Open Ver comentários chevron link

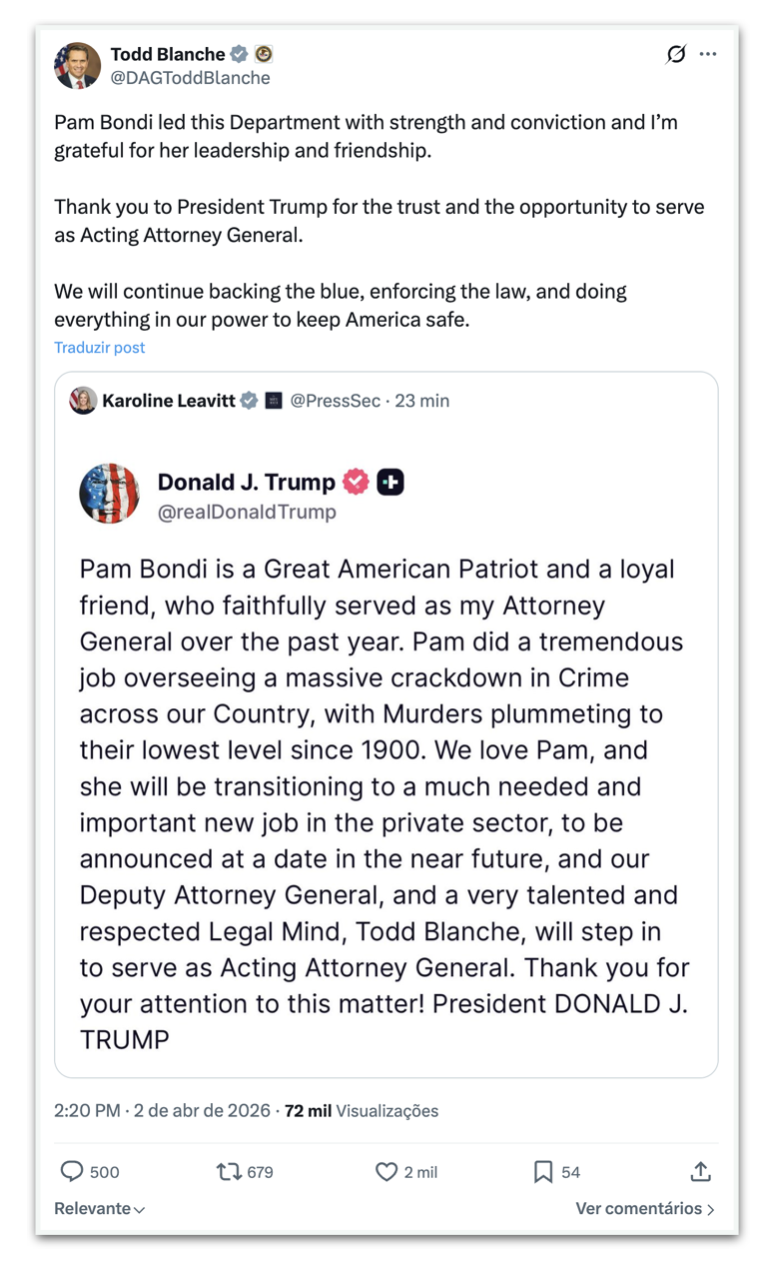644,1208
